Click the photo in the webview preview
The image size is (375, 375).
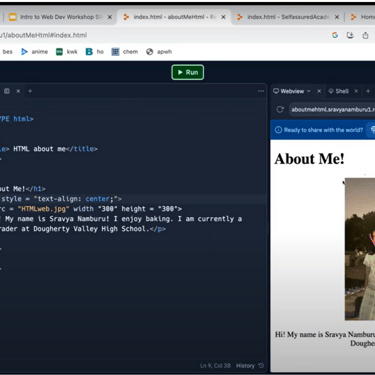(x=360, y=249)
